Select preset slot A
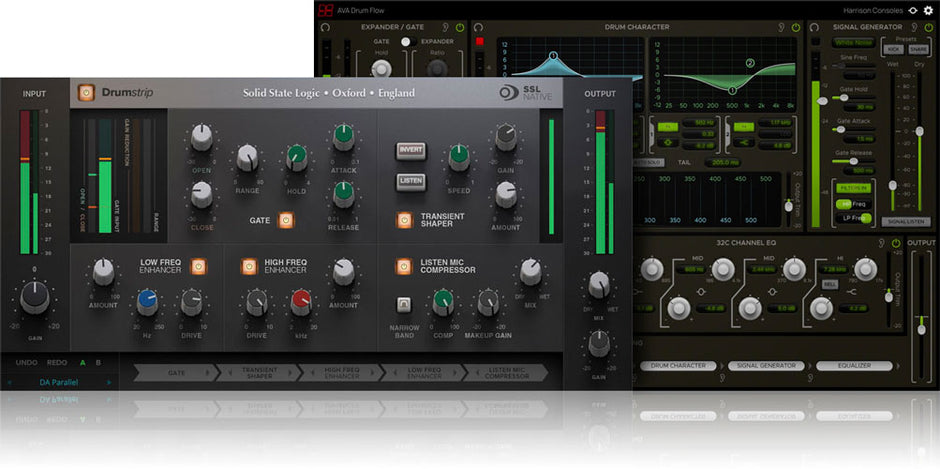940x469 pixels. pos(83,363)
